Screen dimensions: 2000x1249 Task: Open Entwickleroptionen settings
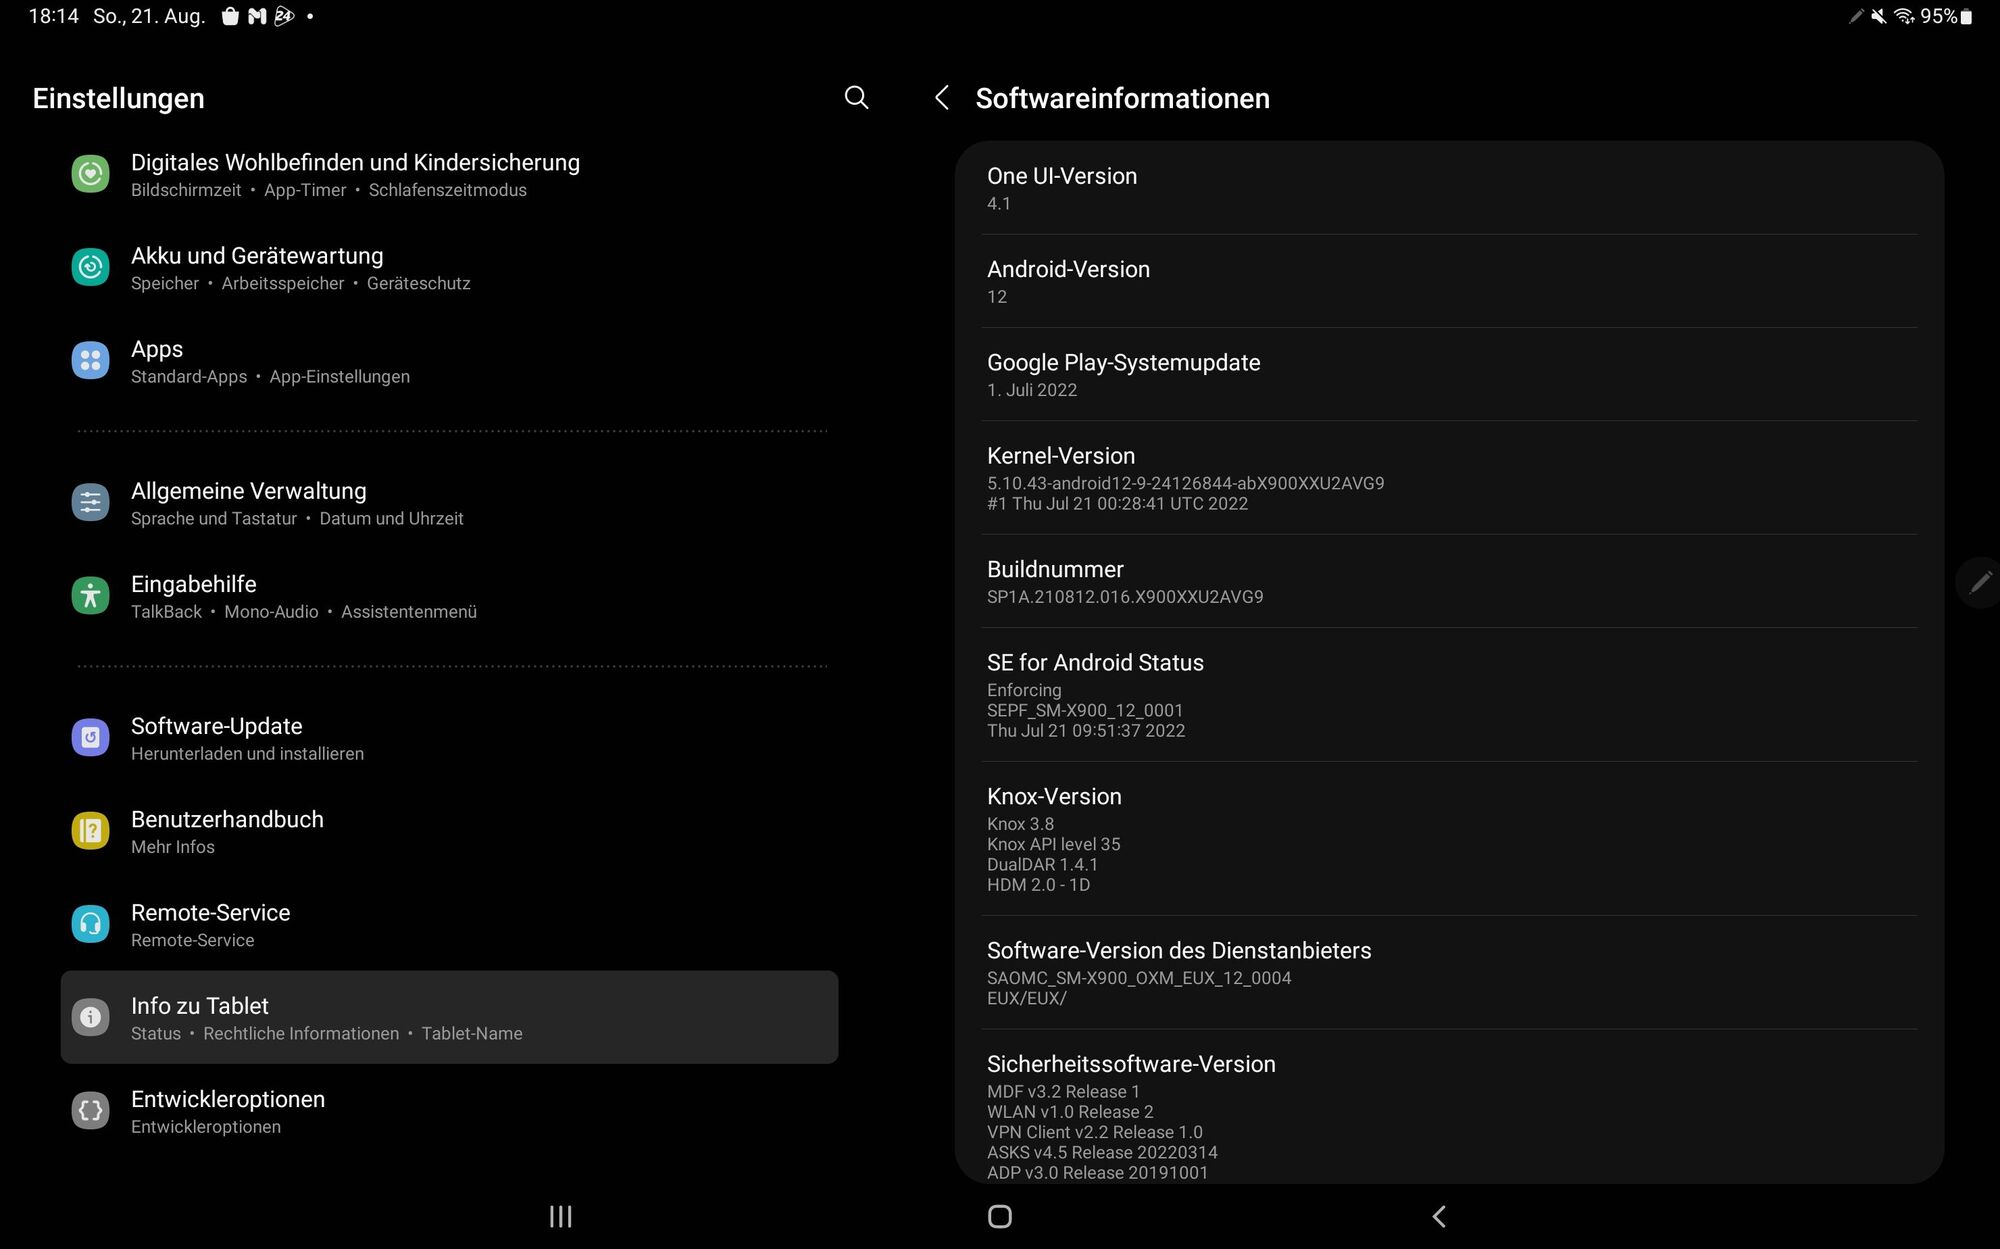pos(227,1111)
